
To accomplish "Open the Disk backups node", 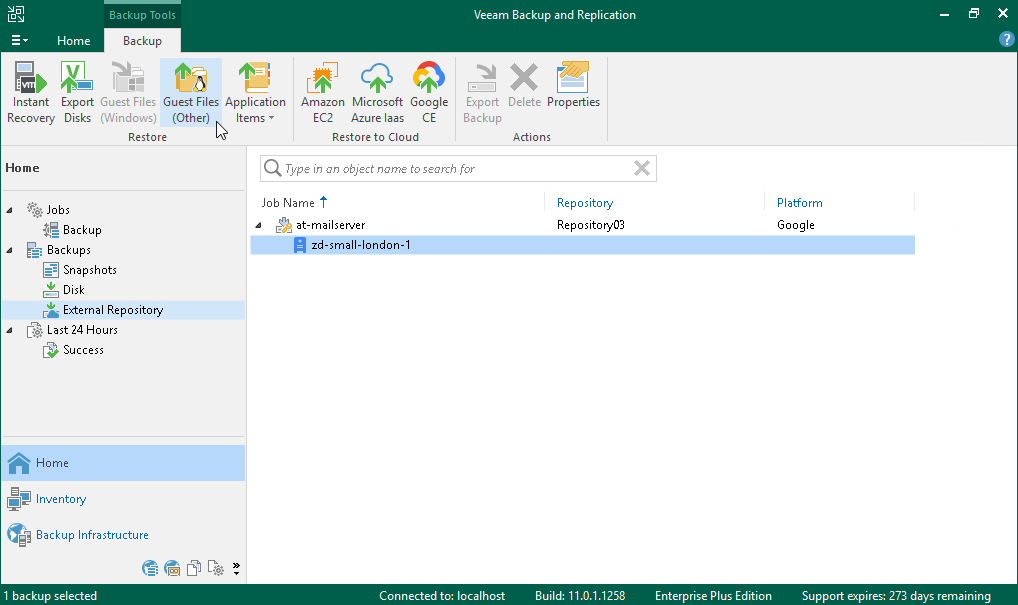I will tap(73, 290).
